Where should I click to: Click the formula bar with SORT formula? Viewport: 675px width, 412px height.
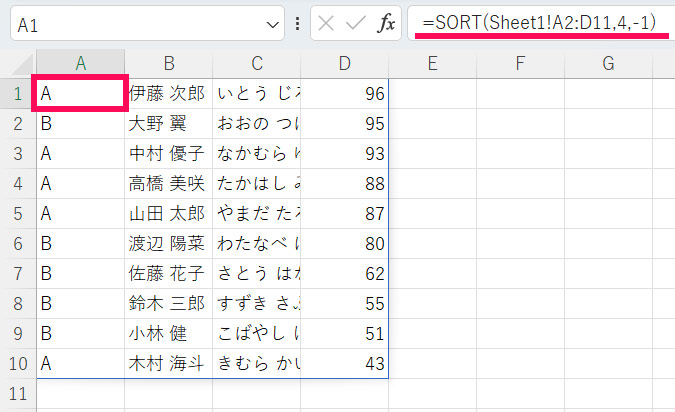tap(542, 23)
